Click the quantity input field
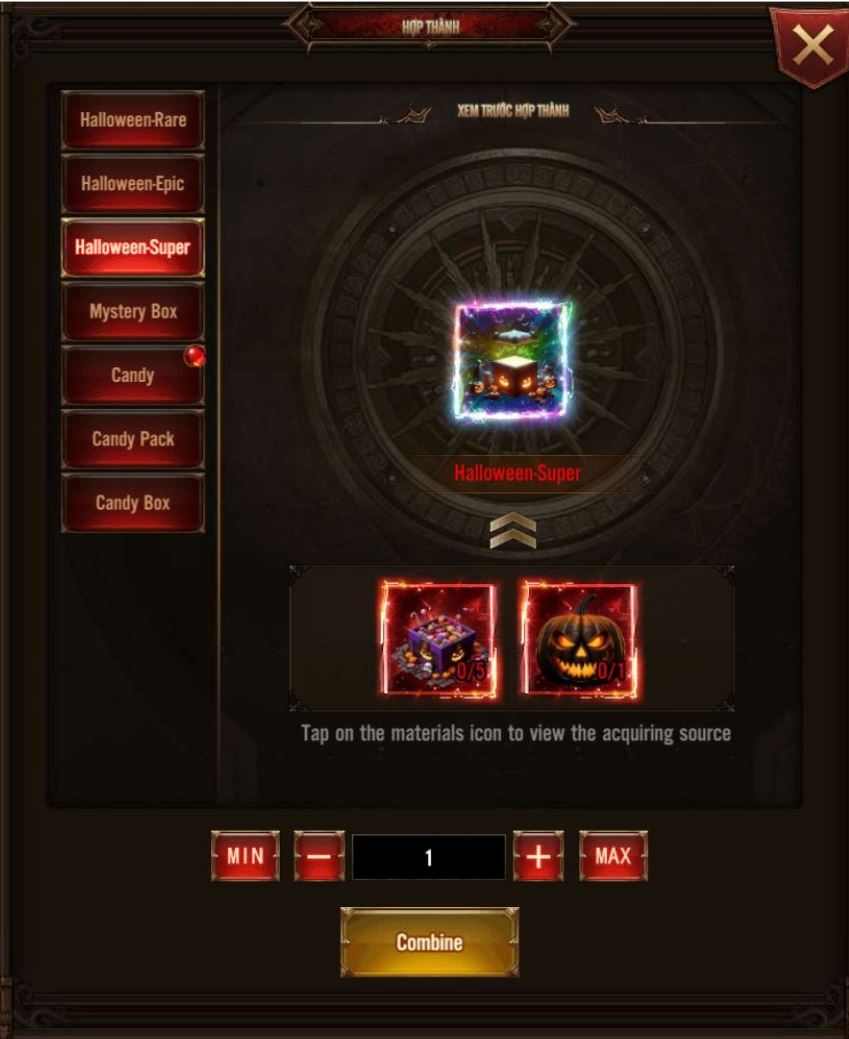Screen dimensions: 849x1039 coord(429,857)
